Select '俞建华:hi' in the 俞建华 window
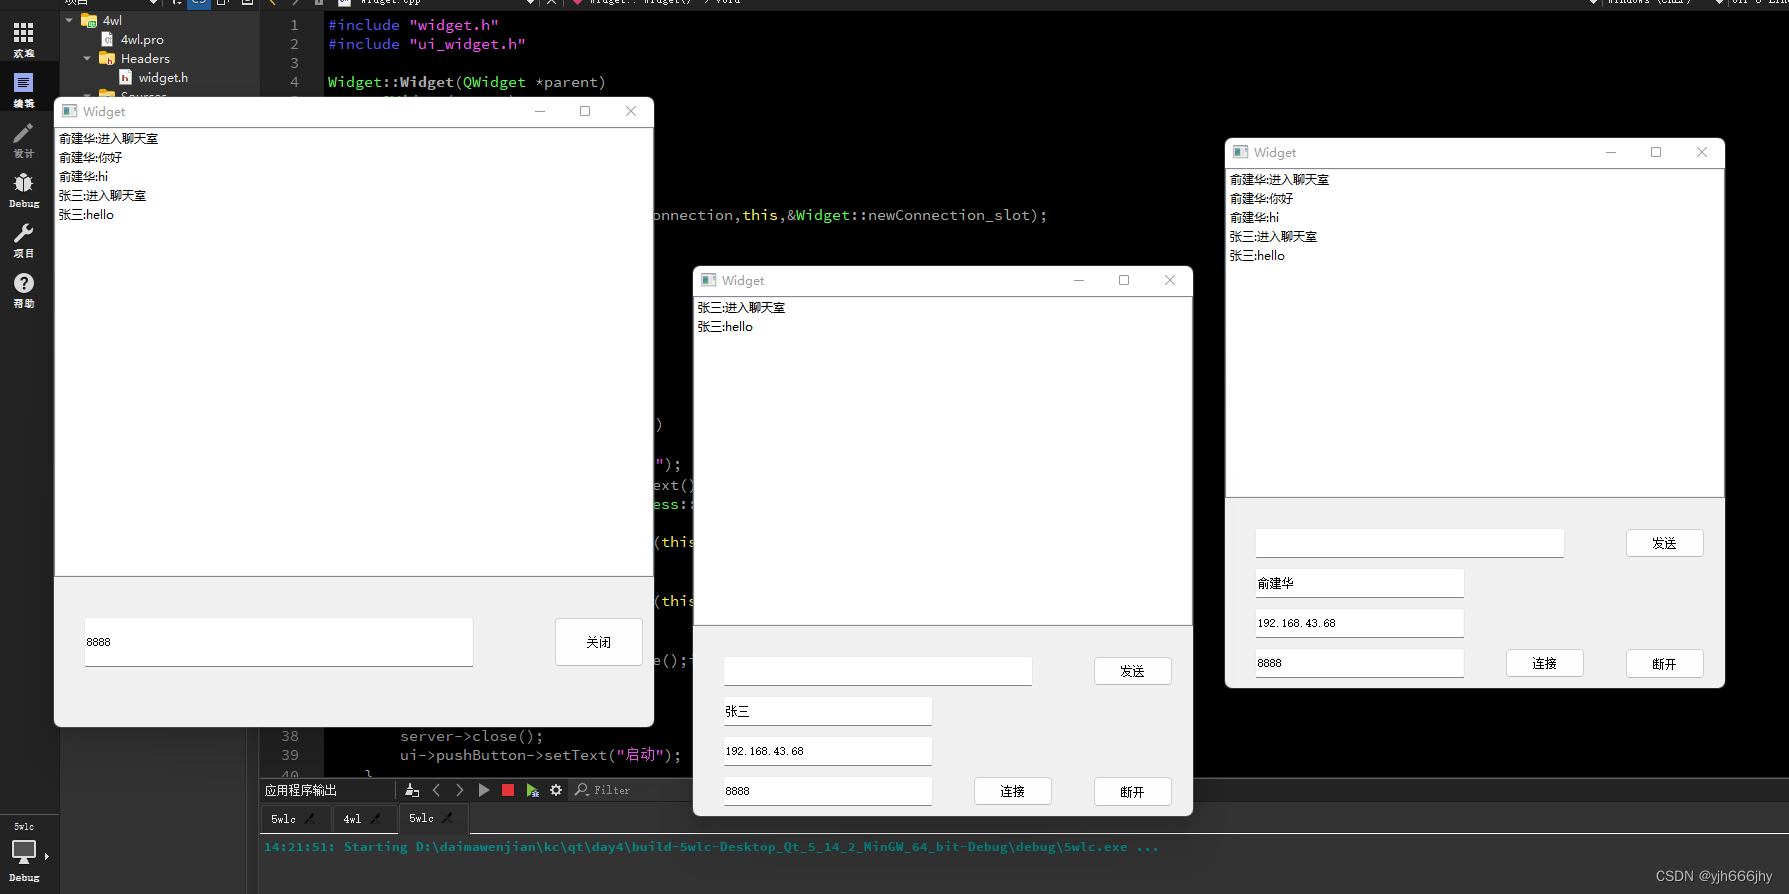The height and width of the screenshot is (894, 1789). pos(1255,218)
